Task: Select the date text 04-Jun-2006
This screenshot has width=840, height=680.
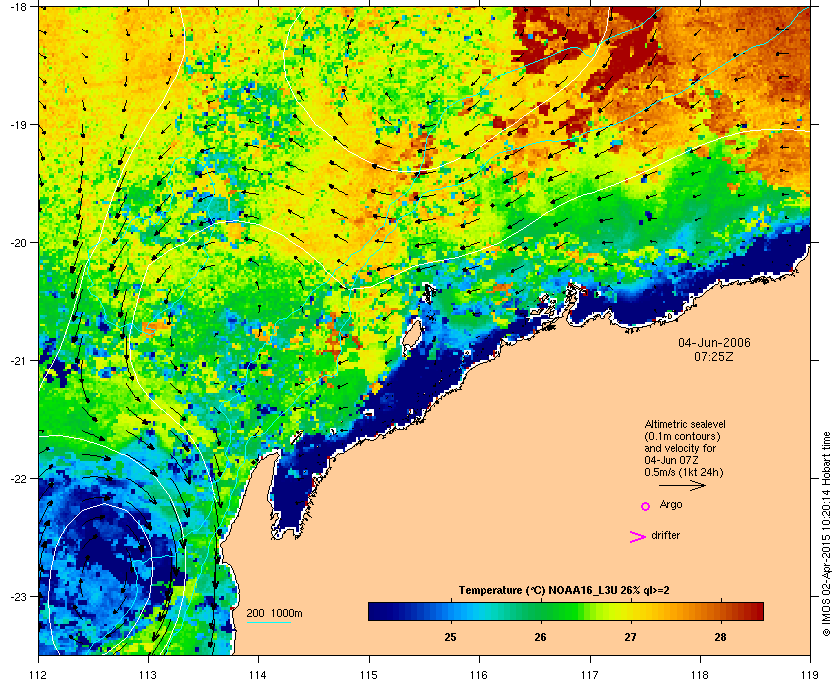Action: (714, 342)
